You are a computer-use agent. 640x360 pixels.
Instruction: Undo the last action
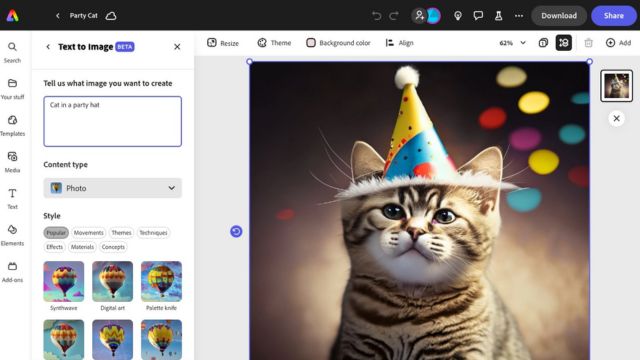(x=376, y=16)
